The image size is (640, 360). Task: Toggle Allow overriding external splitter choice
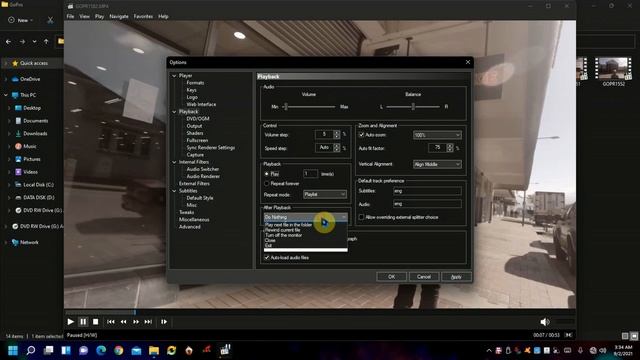point(361,217)
